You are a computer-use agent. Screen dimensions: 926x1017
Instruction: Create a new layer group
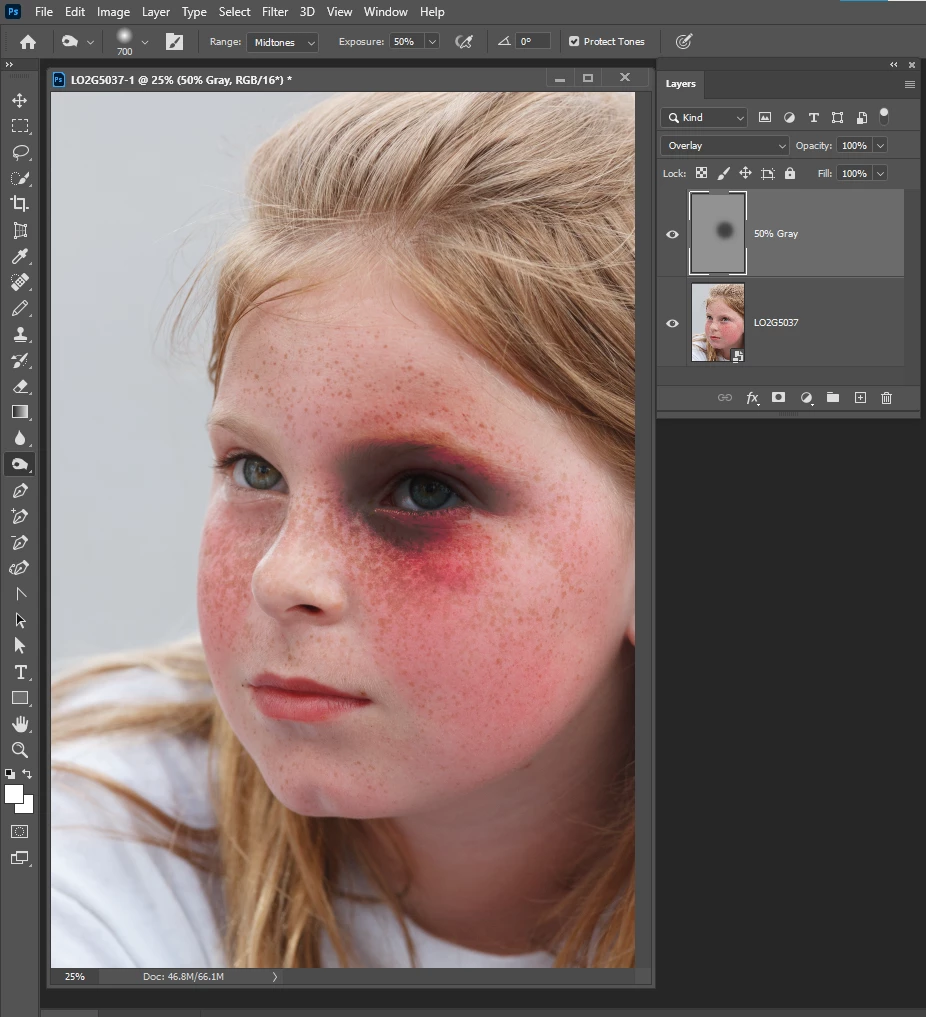pos(833,398)
